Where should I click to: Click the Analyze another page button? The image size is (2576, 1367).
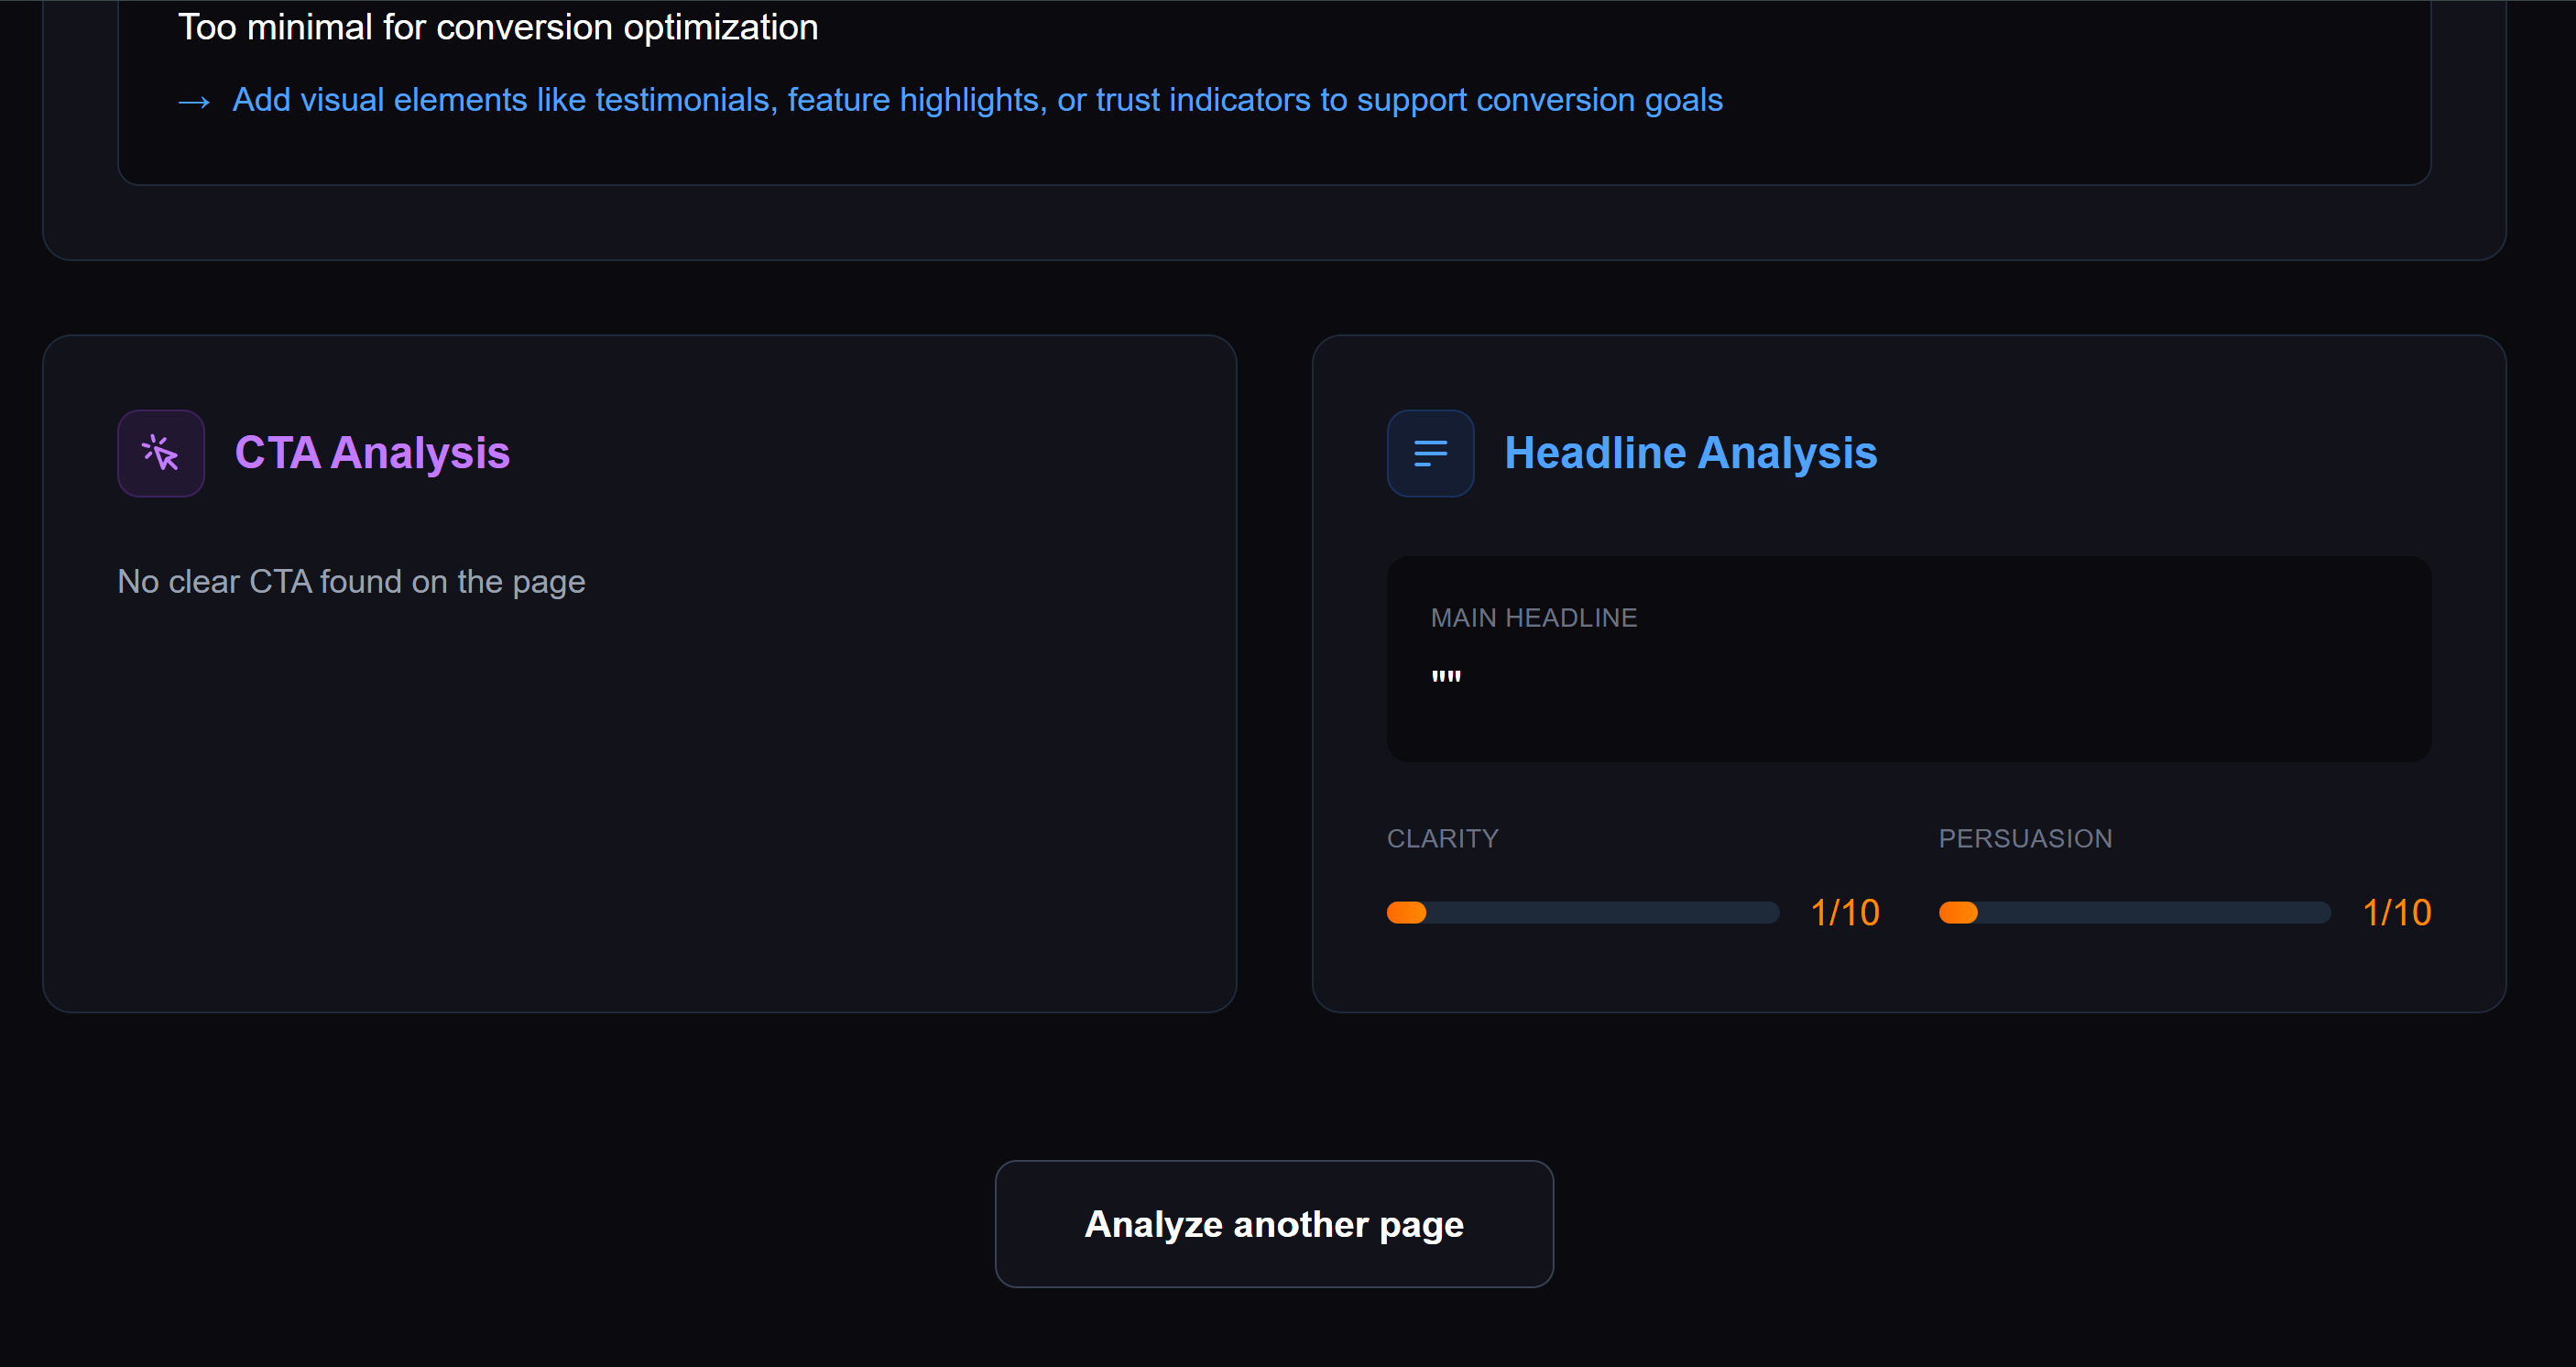point(1274,1224)
